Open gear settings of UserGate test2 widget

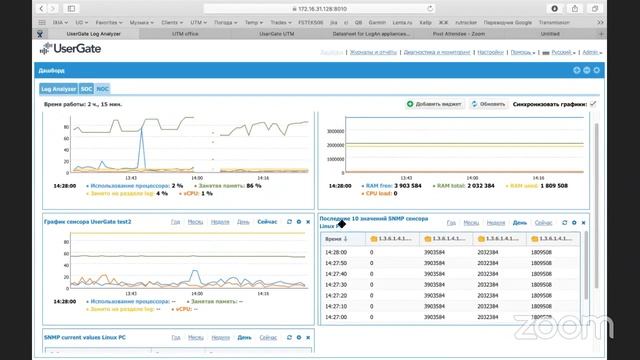pyautogui.click(x=299, y=222)
